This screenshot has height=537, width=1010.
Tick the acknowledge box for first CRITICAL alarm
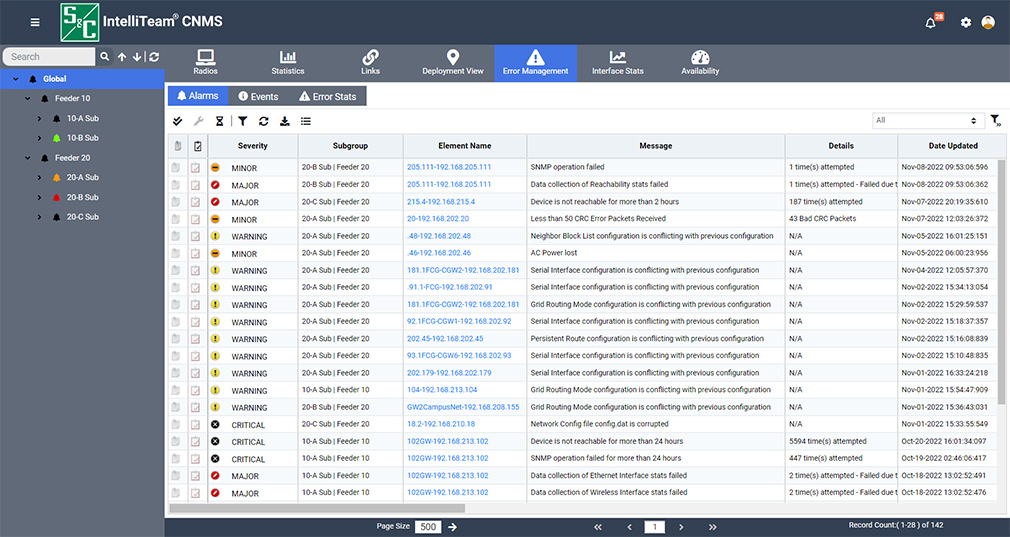(x=196, y=424)
